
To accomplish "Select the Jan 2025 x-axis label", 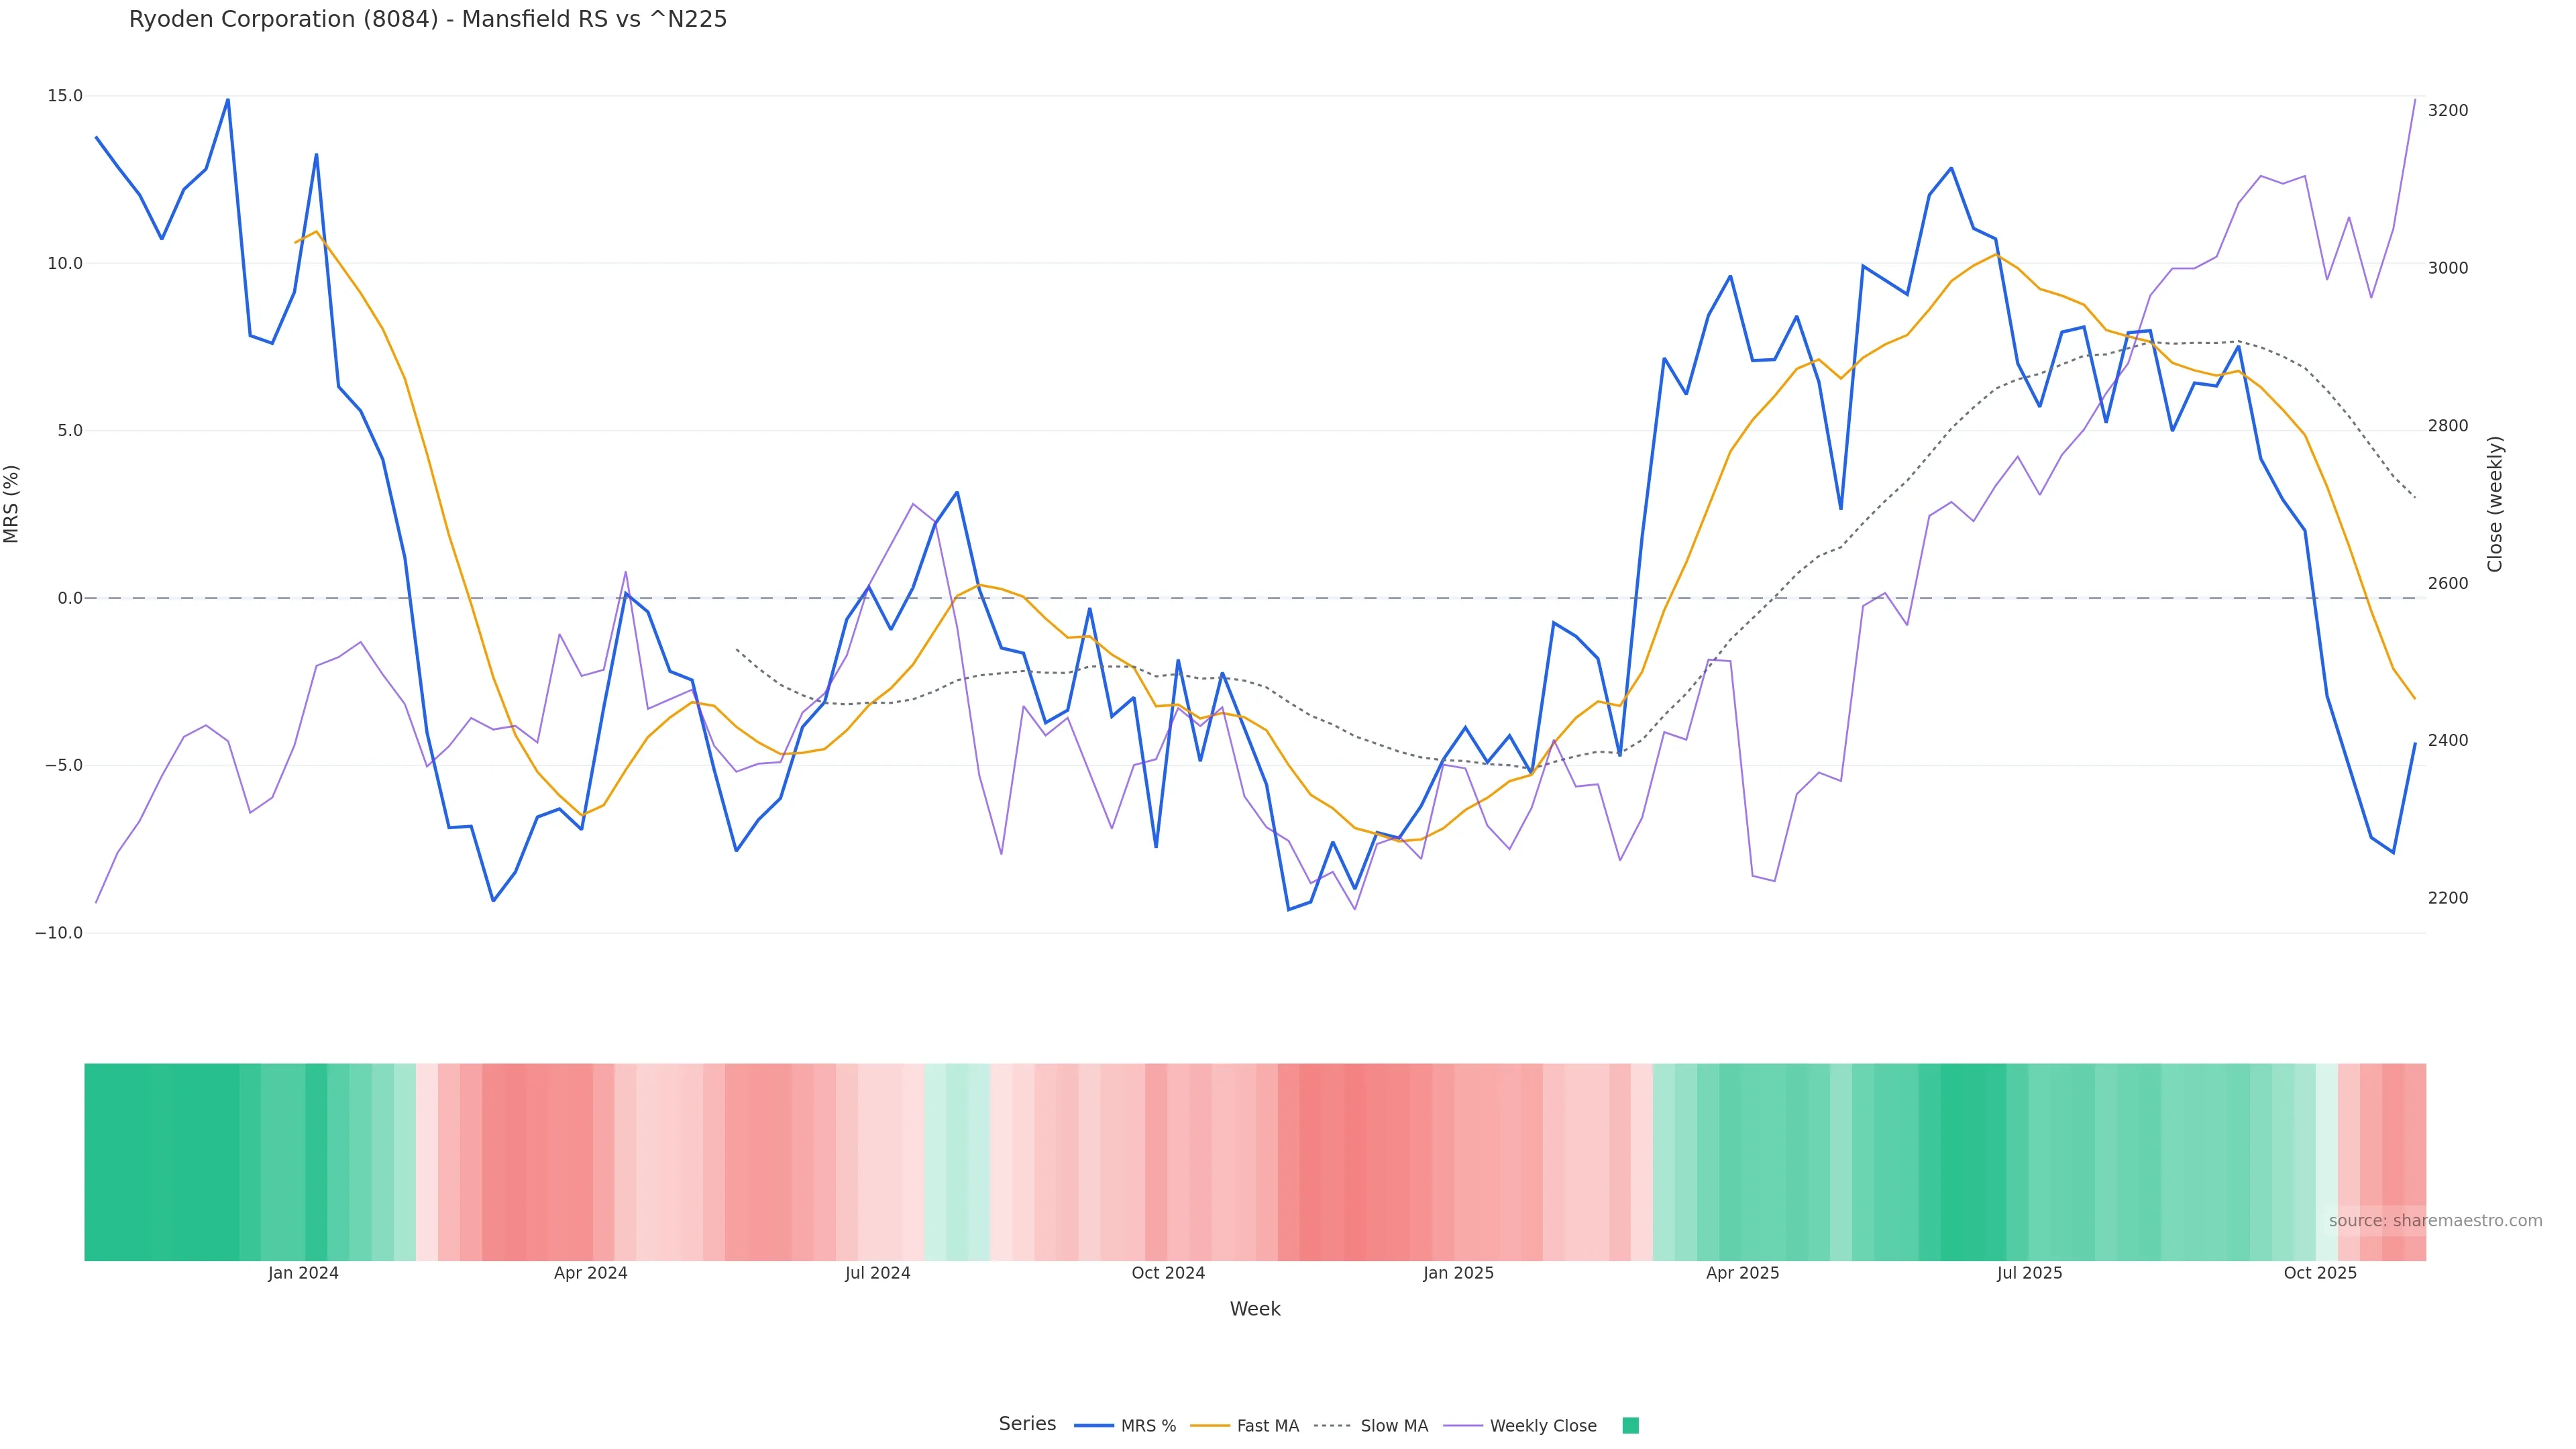I will pyautogui.click(x=1458, y=1273).
